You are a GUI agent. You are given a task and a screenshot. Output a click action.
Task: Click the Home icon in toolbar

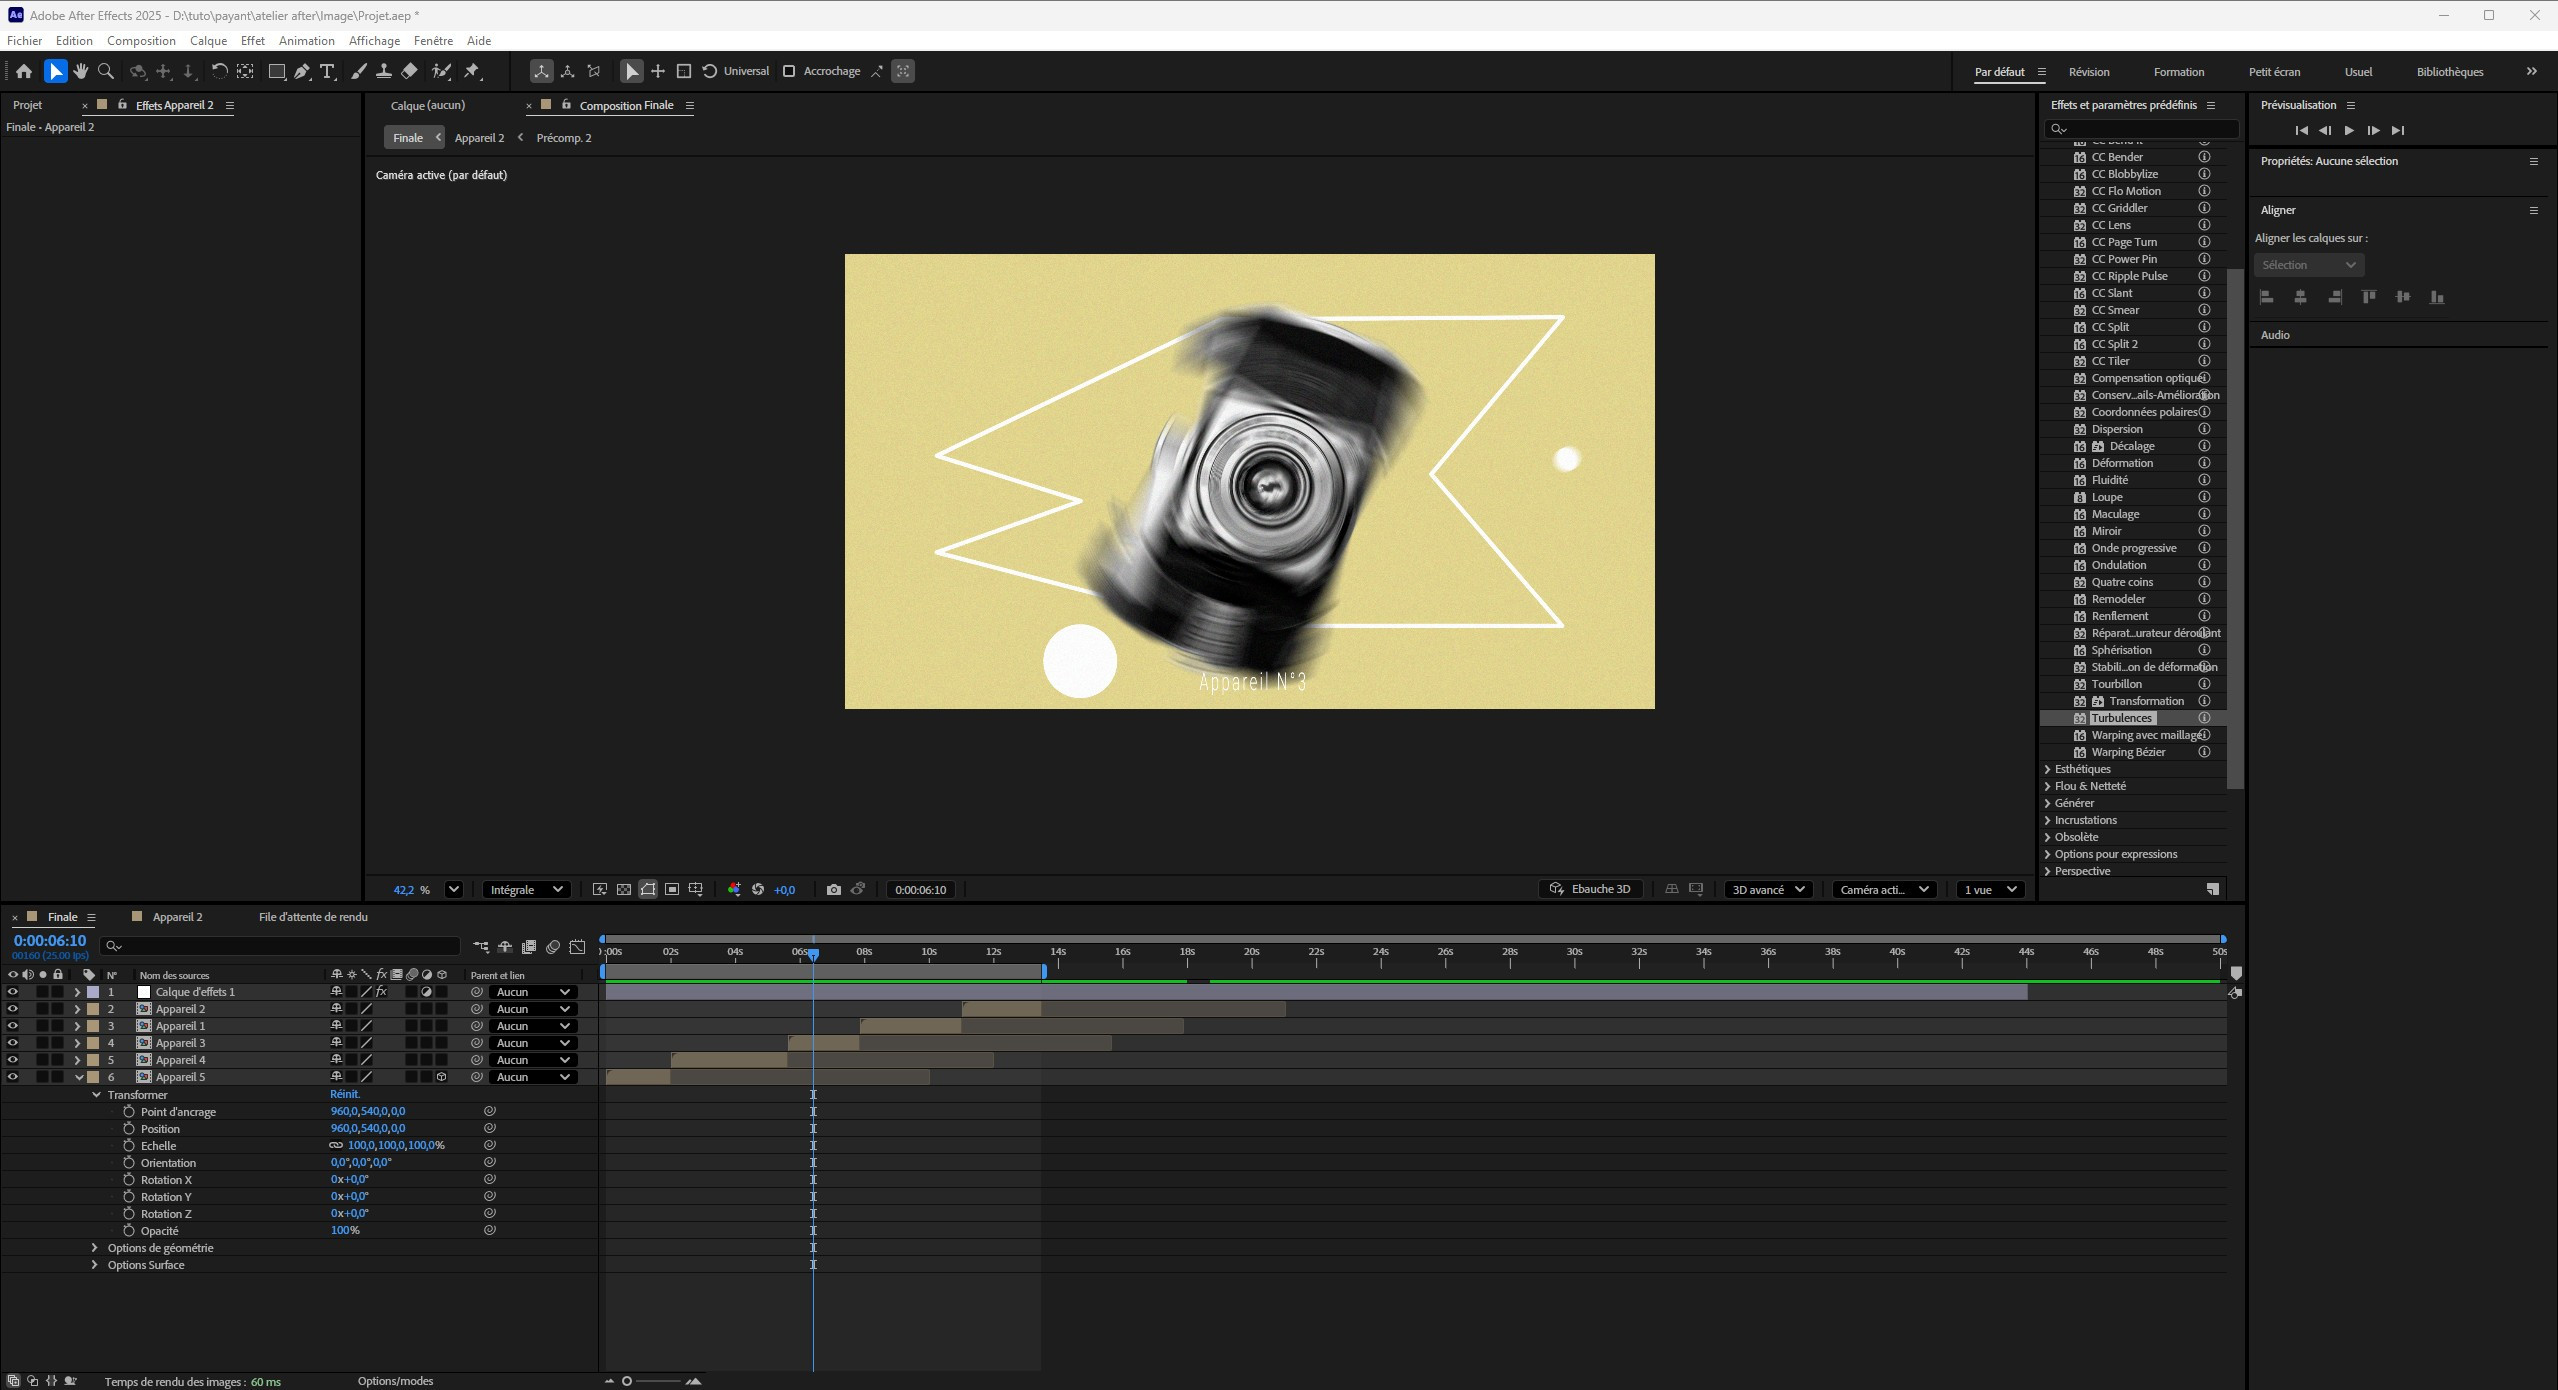(24, 71)
